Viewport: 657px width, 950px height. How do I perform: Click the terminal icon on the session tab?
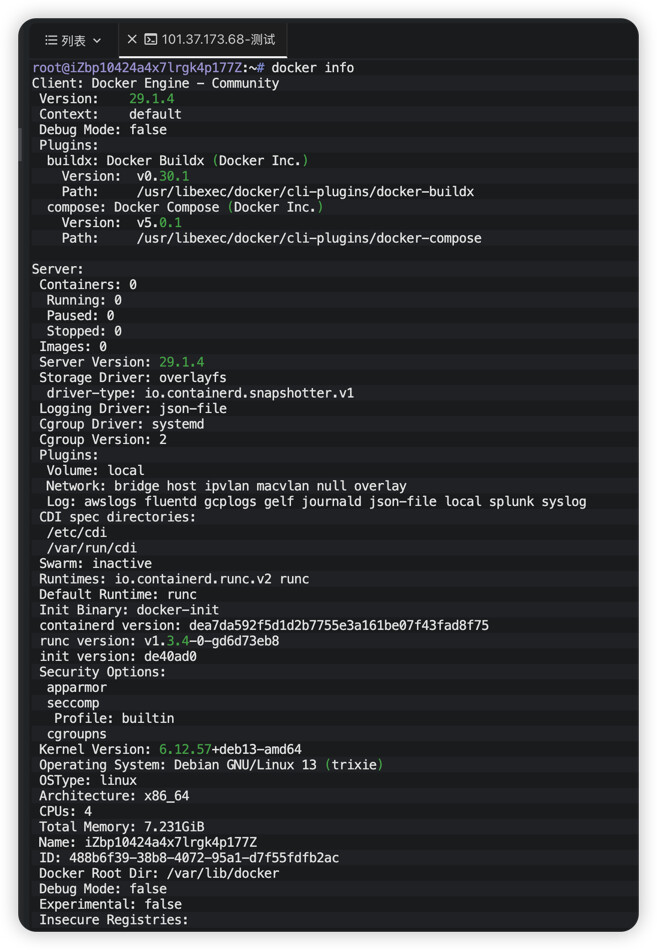point(151,40)
